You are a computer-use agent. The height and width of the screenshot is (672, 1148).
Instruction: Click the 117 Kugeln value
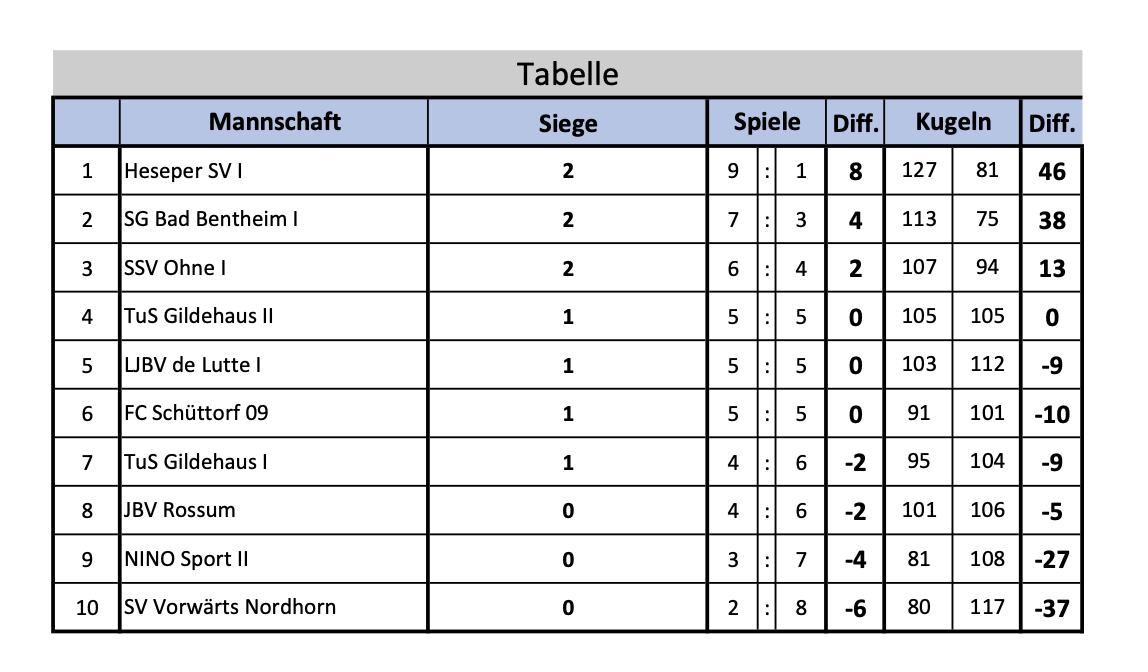[987, 607]
